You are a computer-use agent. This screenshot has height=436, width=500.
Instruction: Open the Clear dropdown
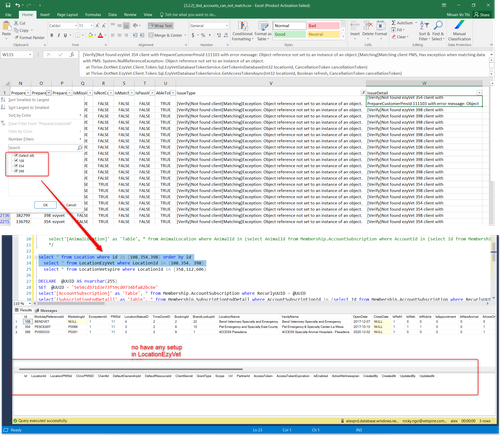tap(399, 37)
